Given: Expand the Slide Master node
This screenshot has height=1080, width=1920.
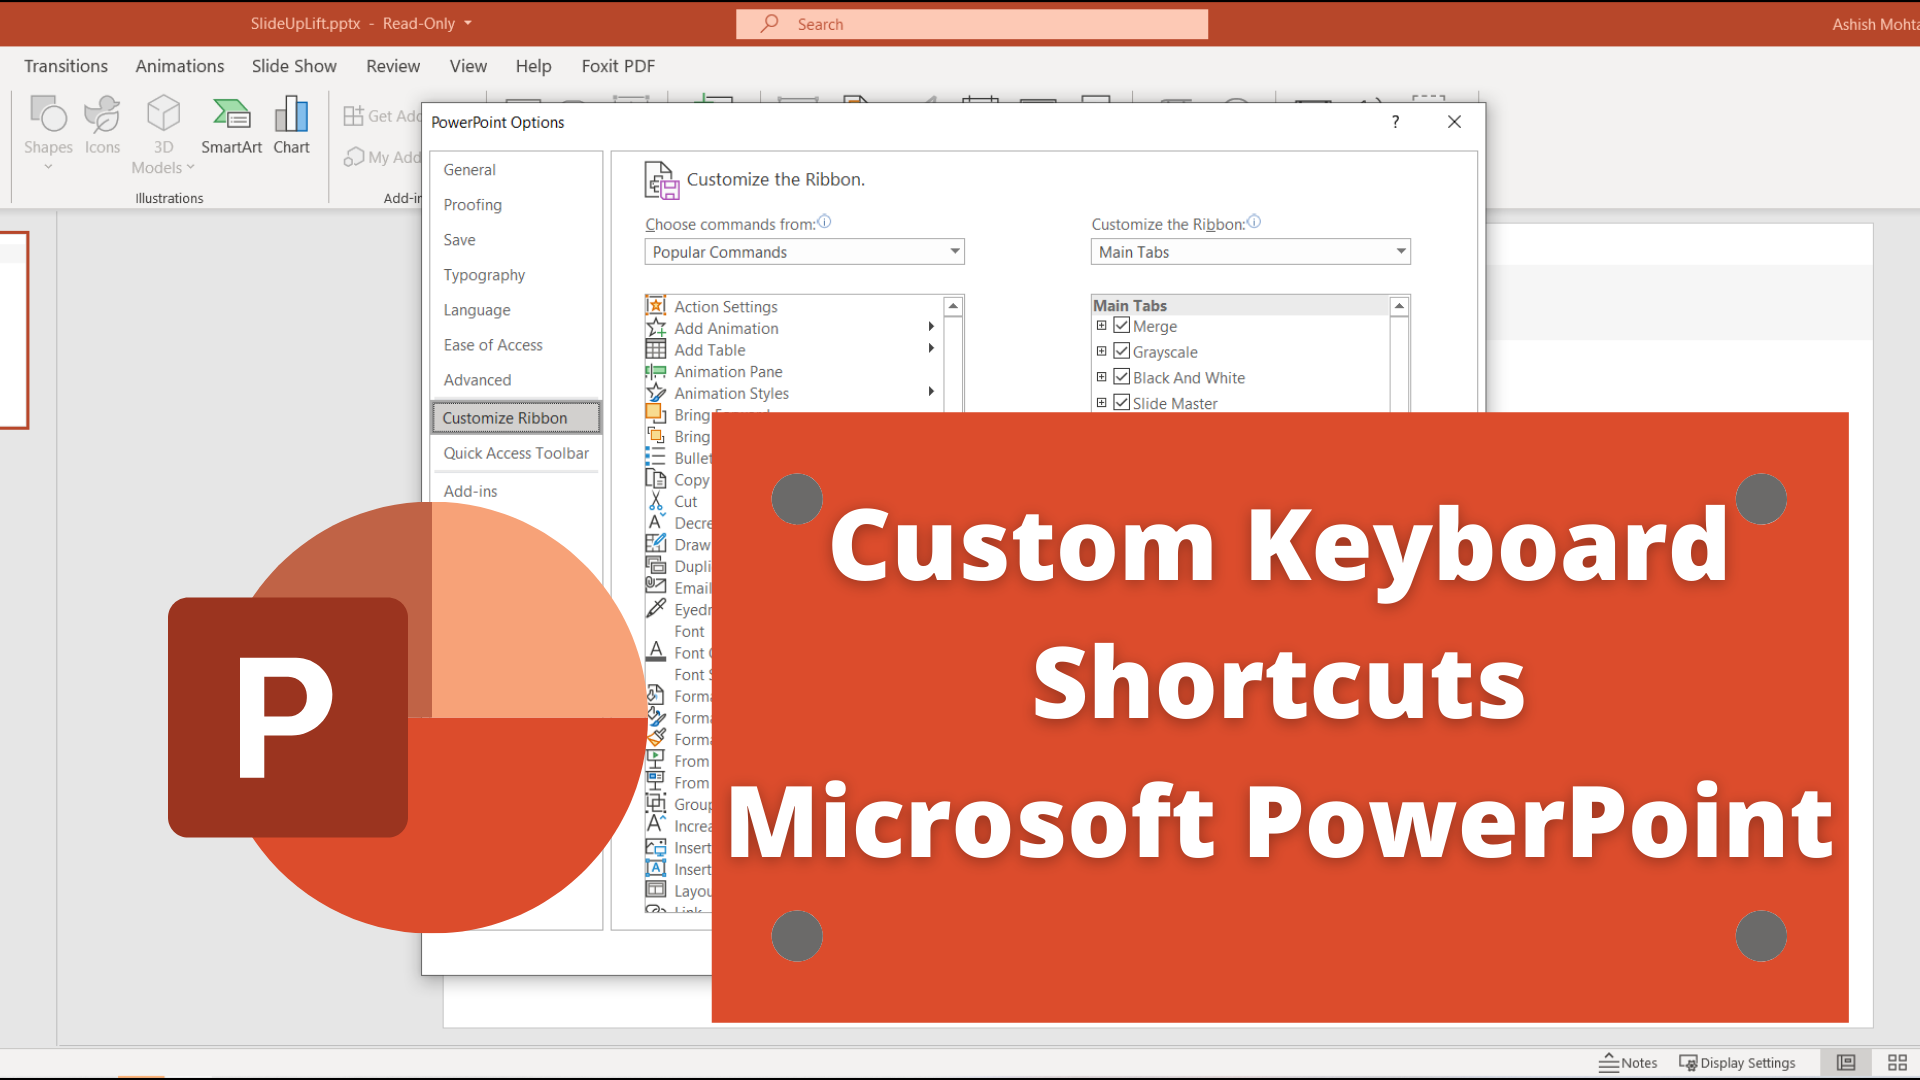Looking at the screenshot, I should click(x=1101, y=403).
